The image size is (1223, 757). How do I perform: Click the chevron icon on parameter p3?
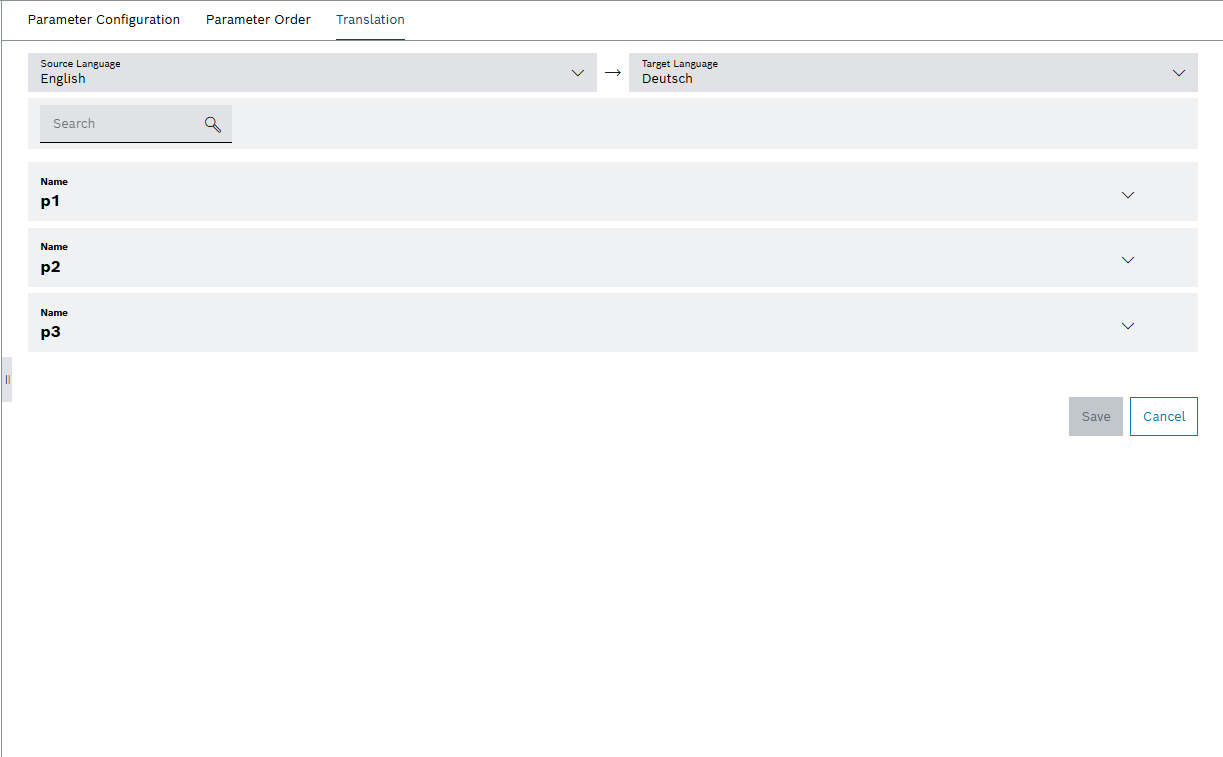(x=1128, y=326)
